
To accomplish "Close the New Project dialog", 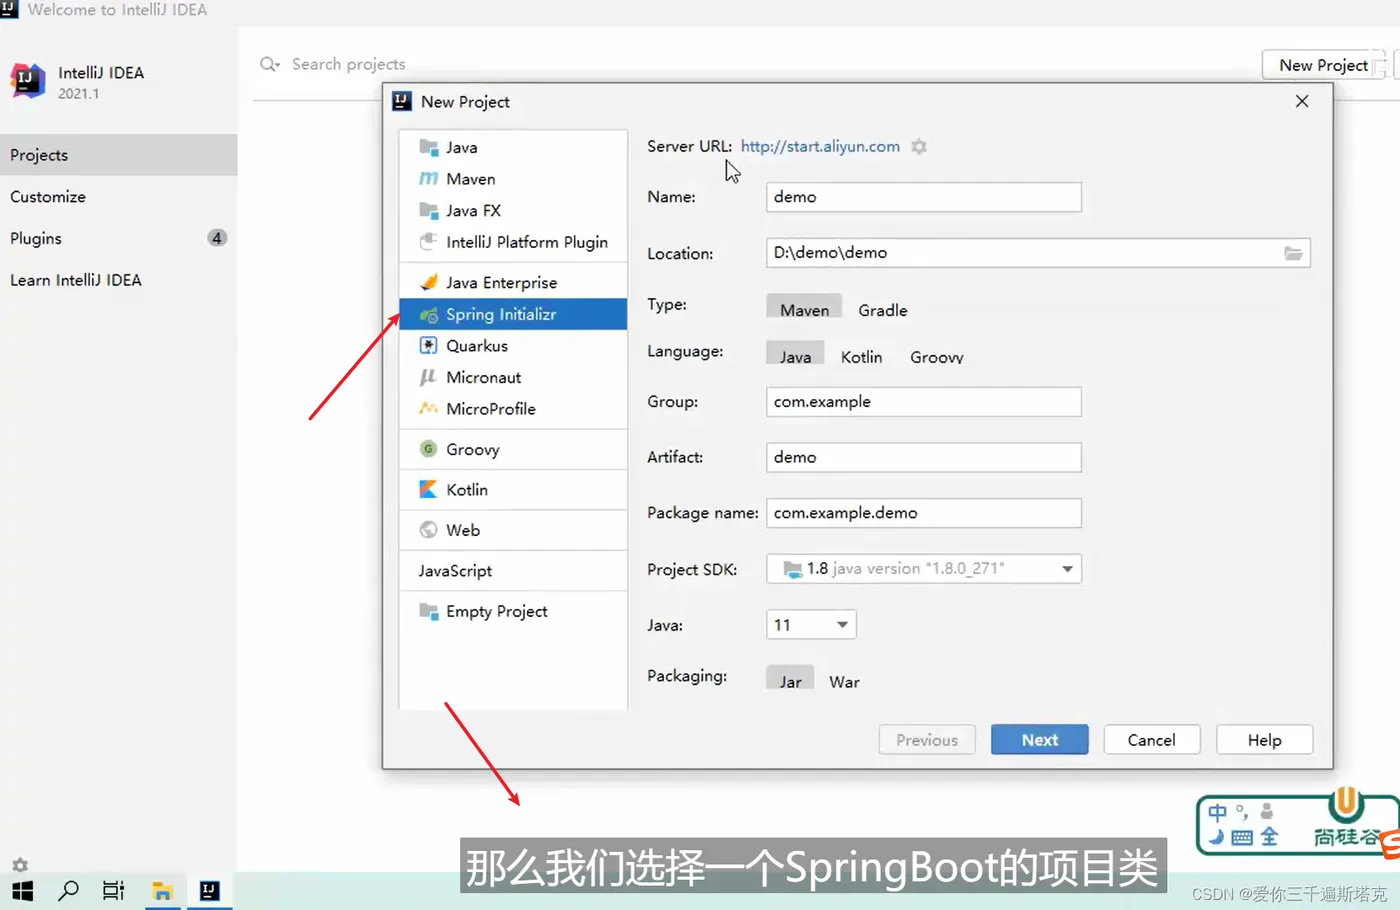I will click(x=1302, y=101).
